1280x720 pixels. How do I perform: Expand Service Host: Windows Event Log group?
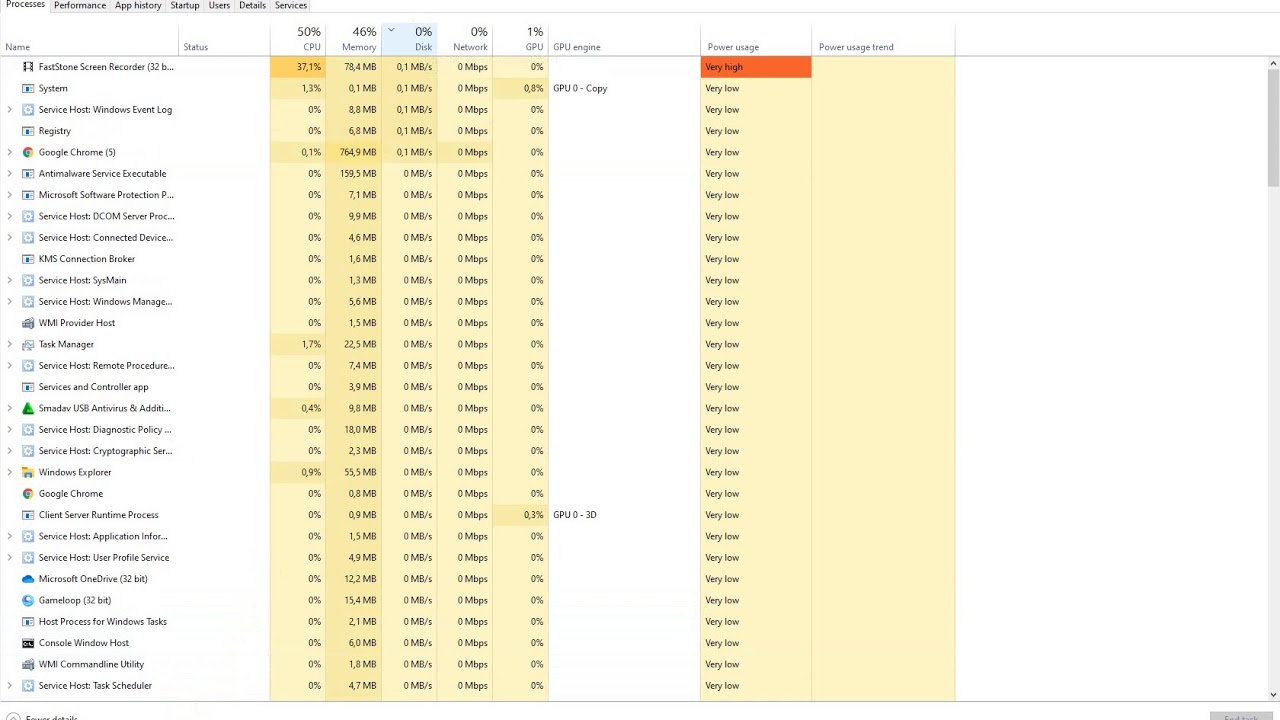coord(10,110)
